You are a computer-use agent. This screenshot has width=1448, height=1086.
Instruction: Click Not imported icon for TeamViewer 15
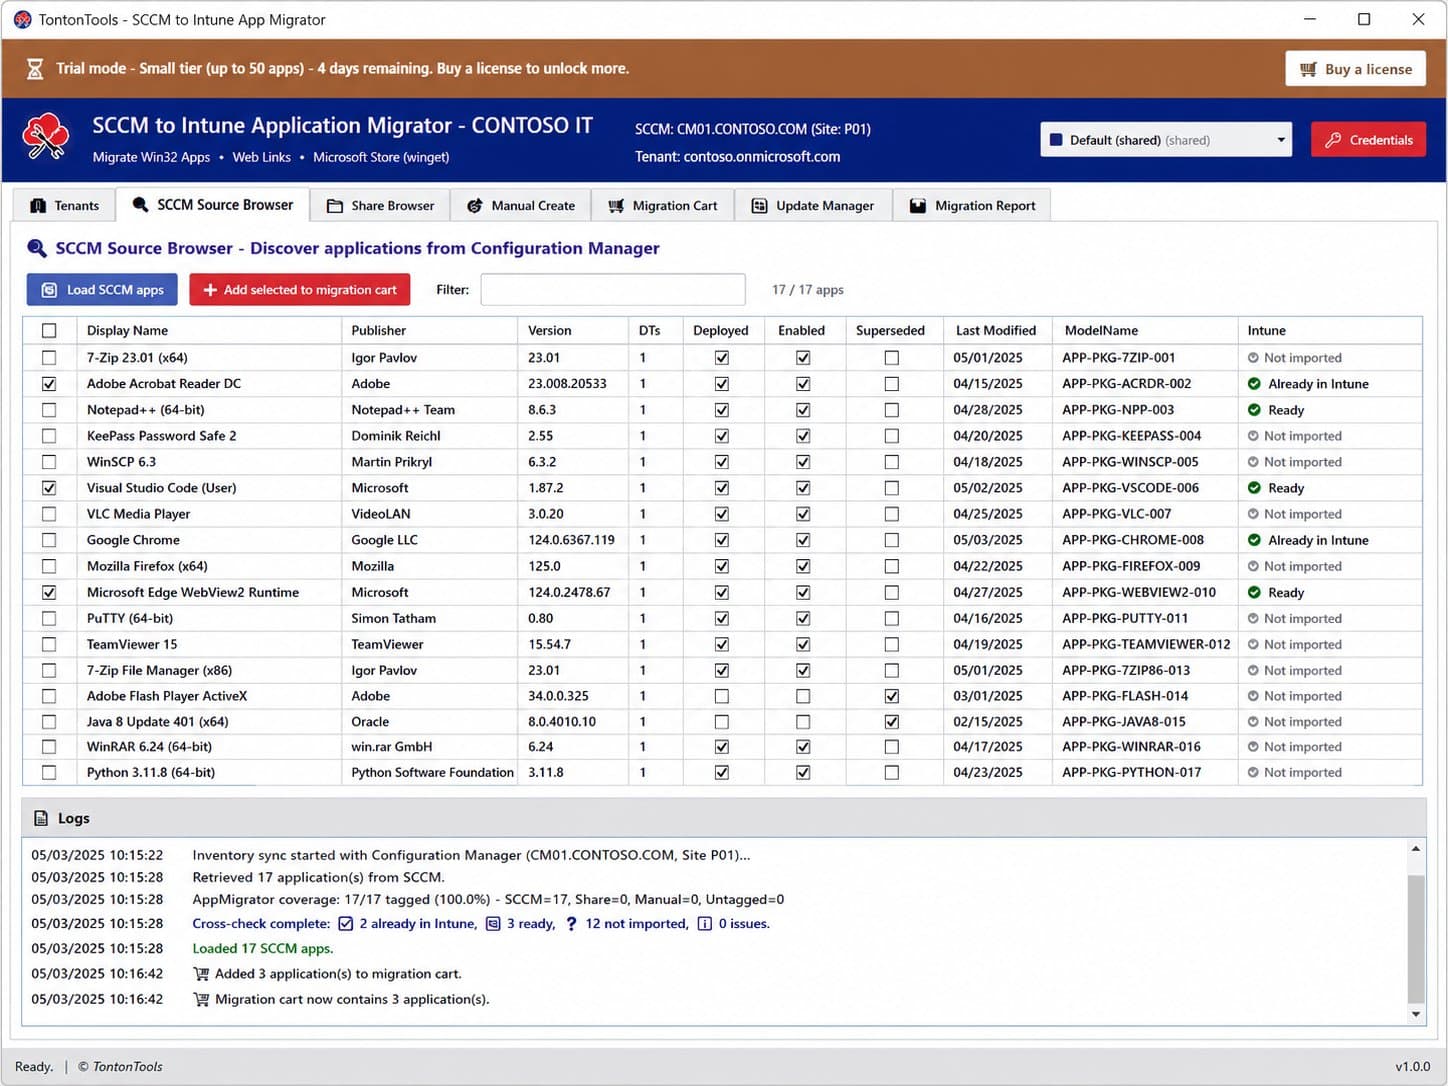pyautogui.click(x=1253, y=645)
